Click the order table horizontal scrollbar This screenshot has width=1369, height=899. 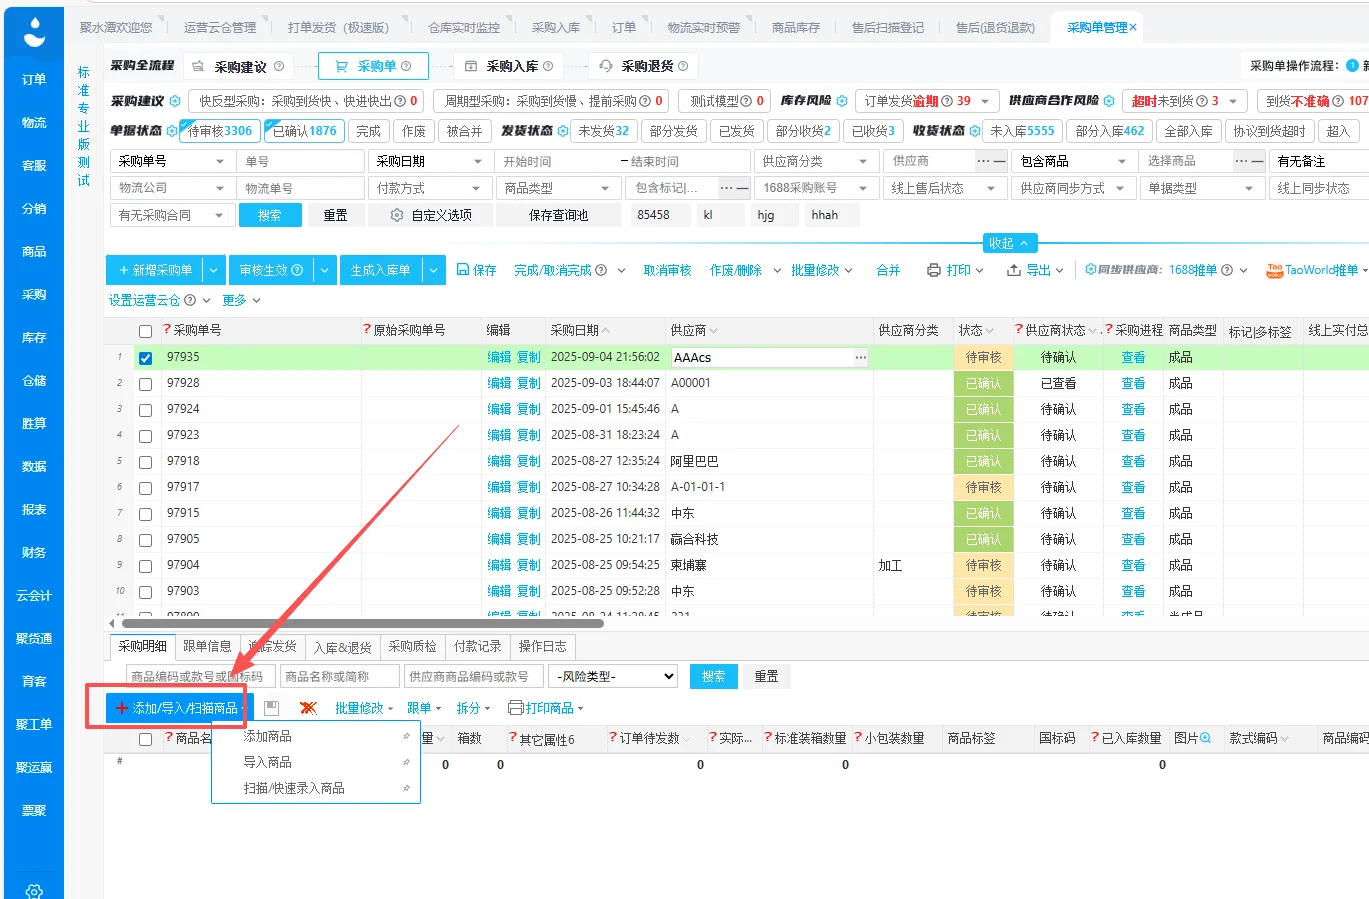tap(362, 623)
